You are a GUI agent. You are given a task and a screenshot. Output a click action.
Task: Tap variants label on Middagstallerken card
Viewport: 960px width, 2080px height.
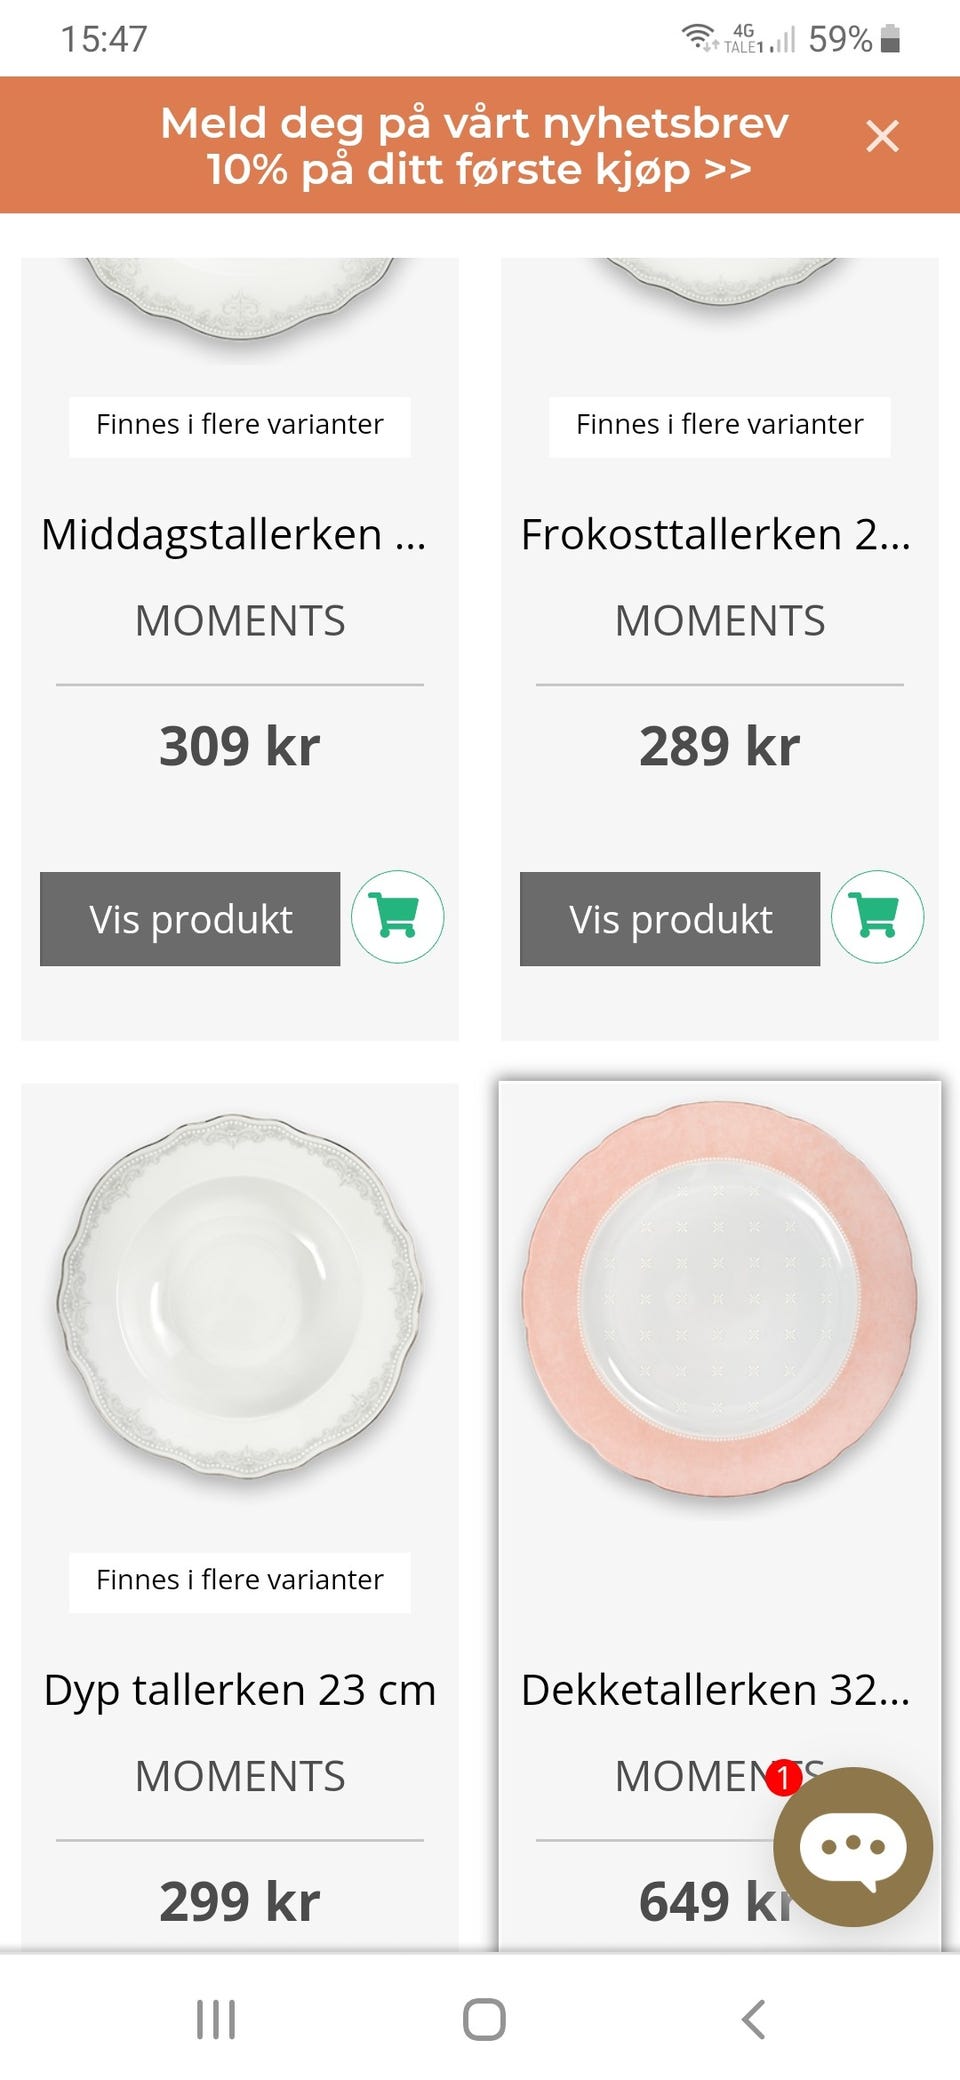(x=240, y=425)
